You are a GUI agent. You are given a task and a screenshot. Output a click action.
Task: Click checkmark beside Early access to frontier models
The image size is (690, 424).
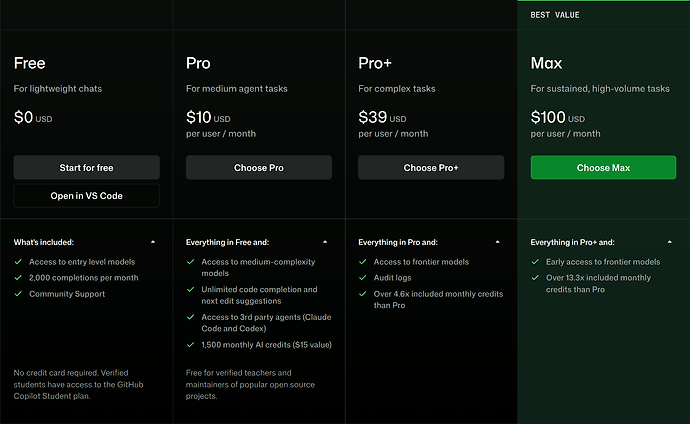pyautogui.click(x=535, y=262)
